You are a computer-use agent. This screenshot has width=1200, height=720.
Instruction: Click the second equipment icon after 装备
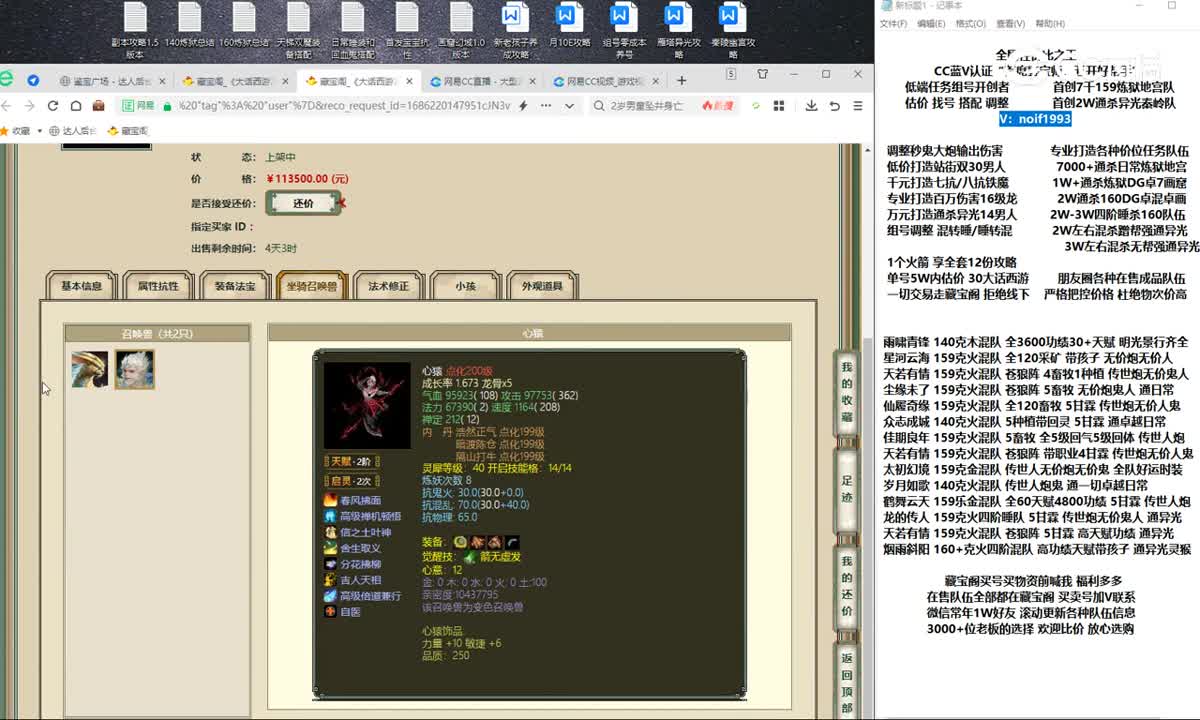click(x=477, y=541)
